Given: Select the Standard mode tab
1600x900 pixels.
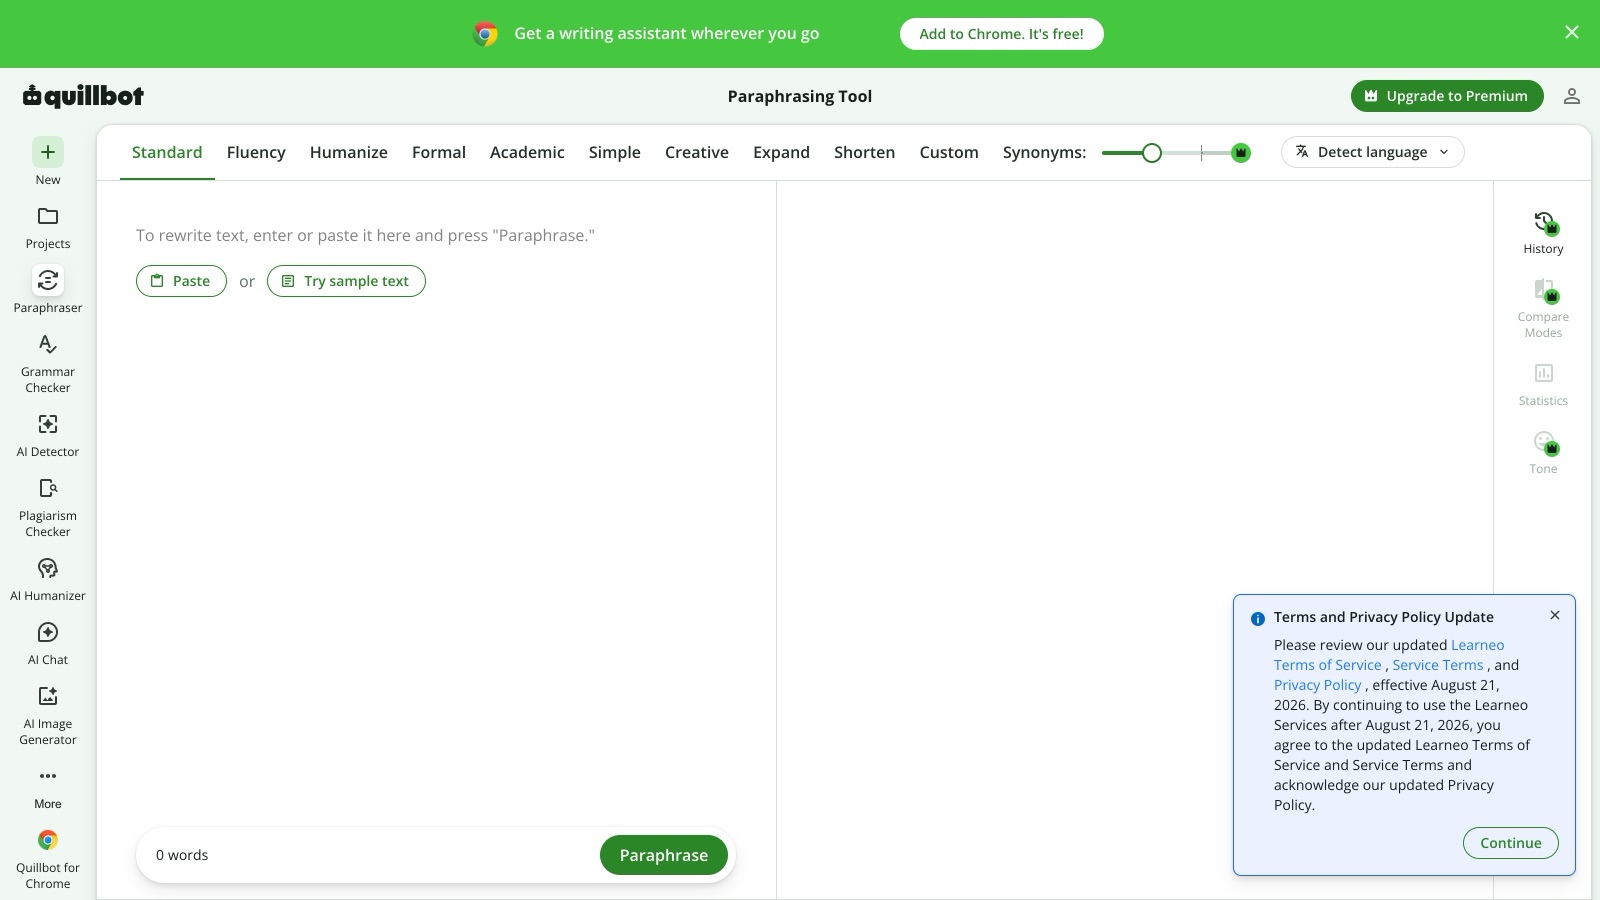Looking at the screenshot, I should click(x=167, y=152).
